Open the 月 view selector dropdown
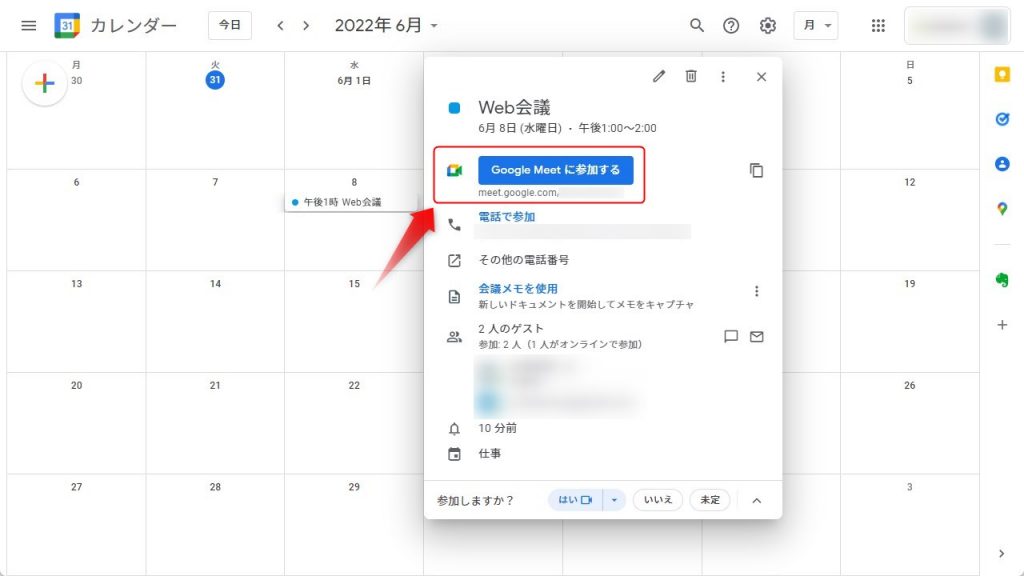This screenshot has height=576, width=1024. click(x=816, y=25)
